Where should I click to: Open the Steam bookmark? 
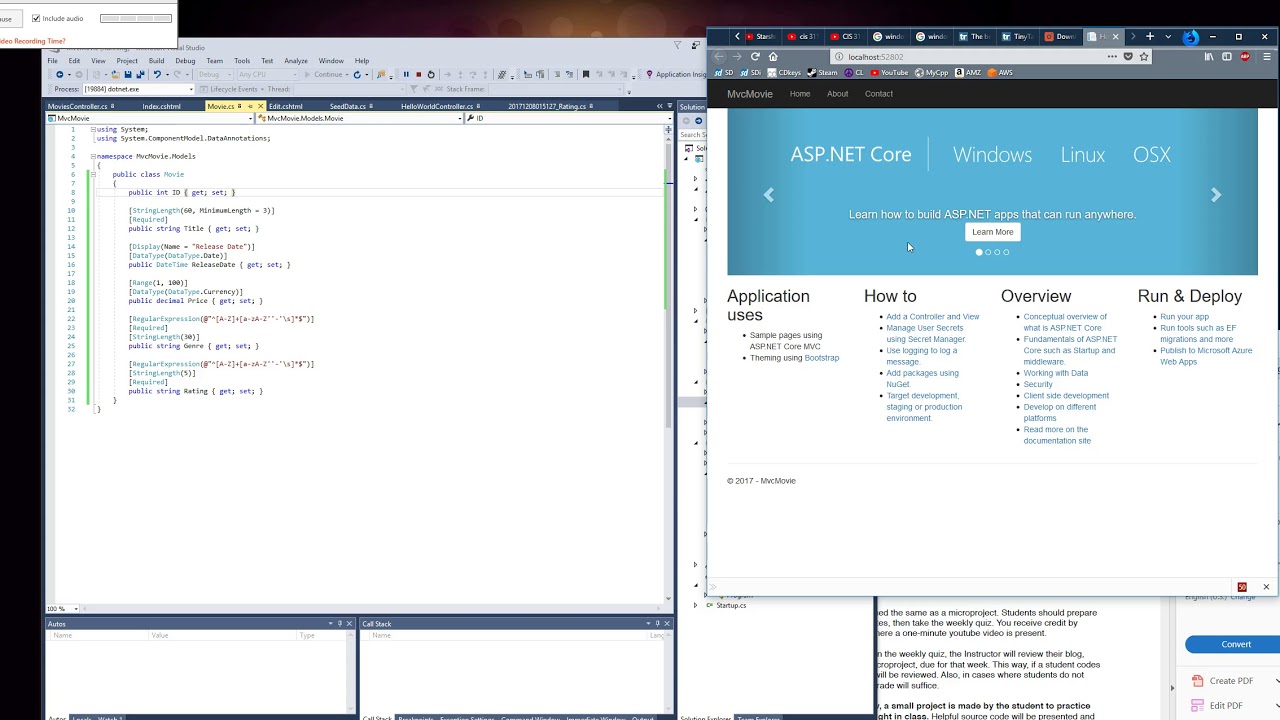822,72
